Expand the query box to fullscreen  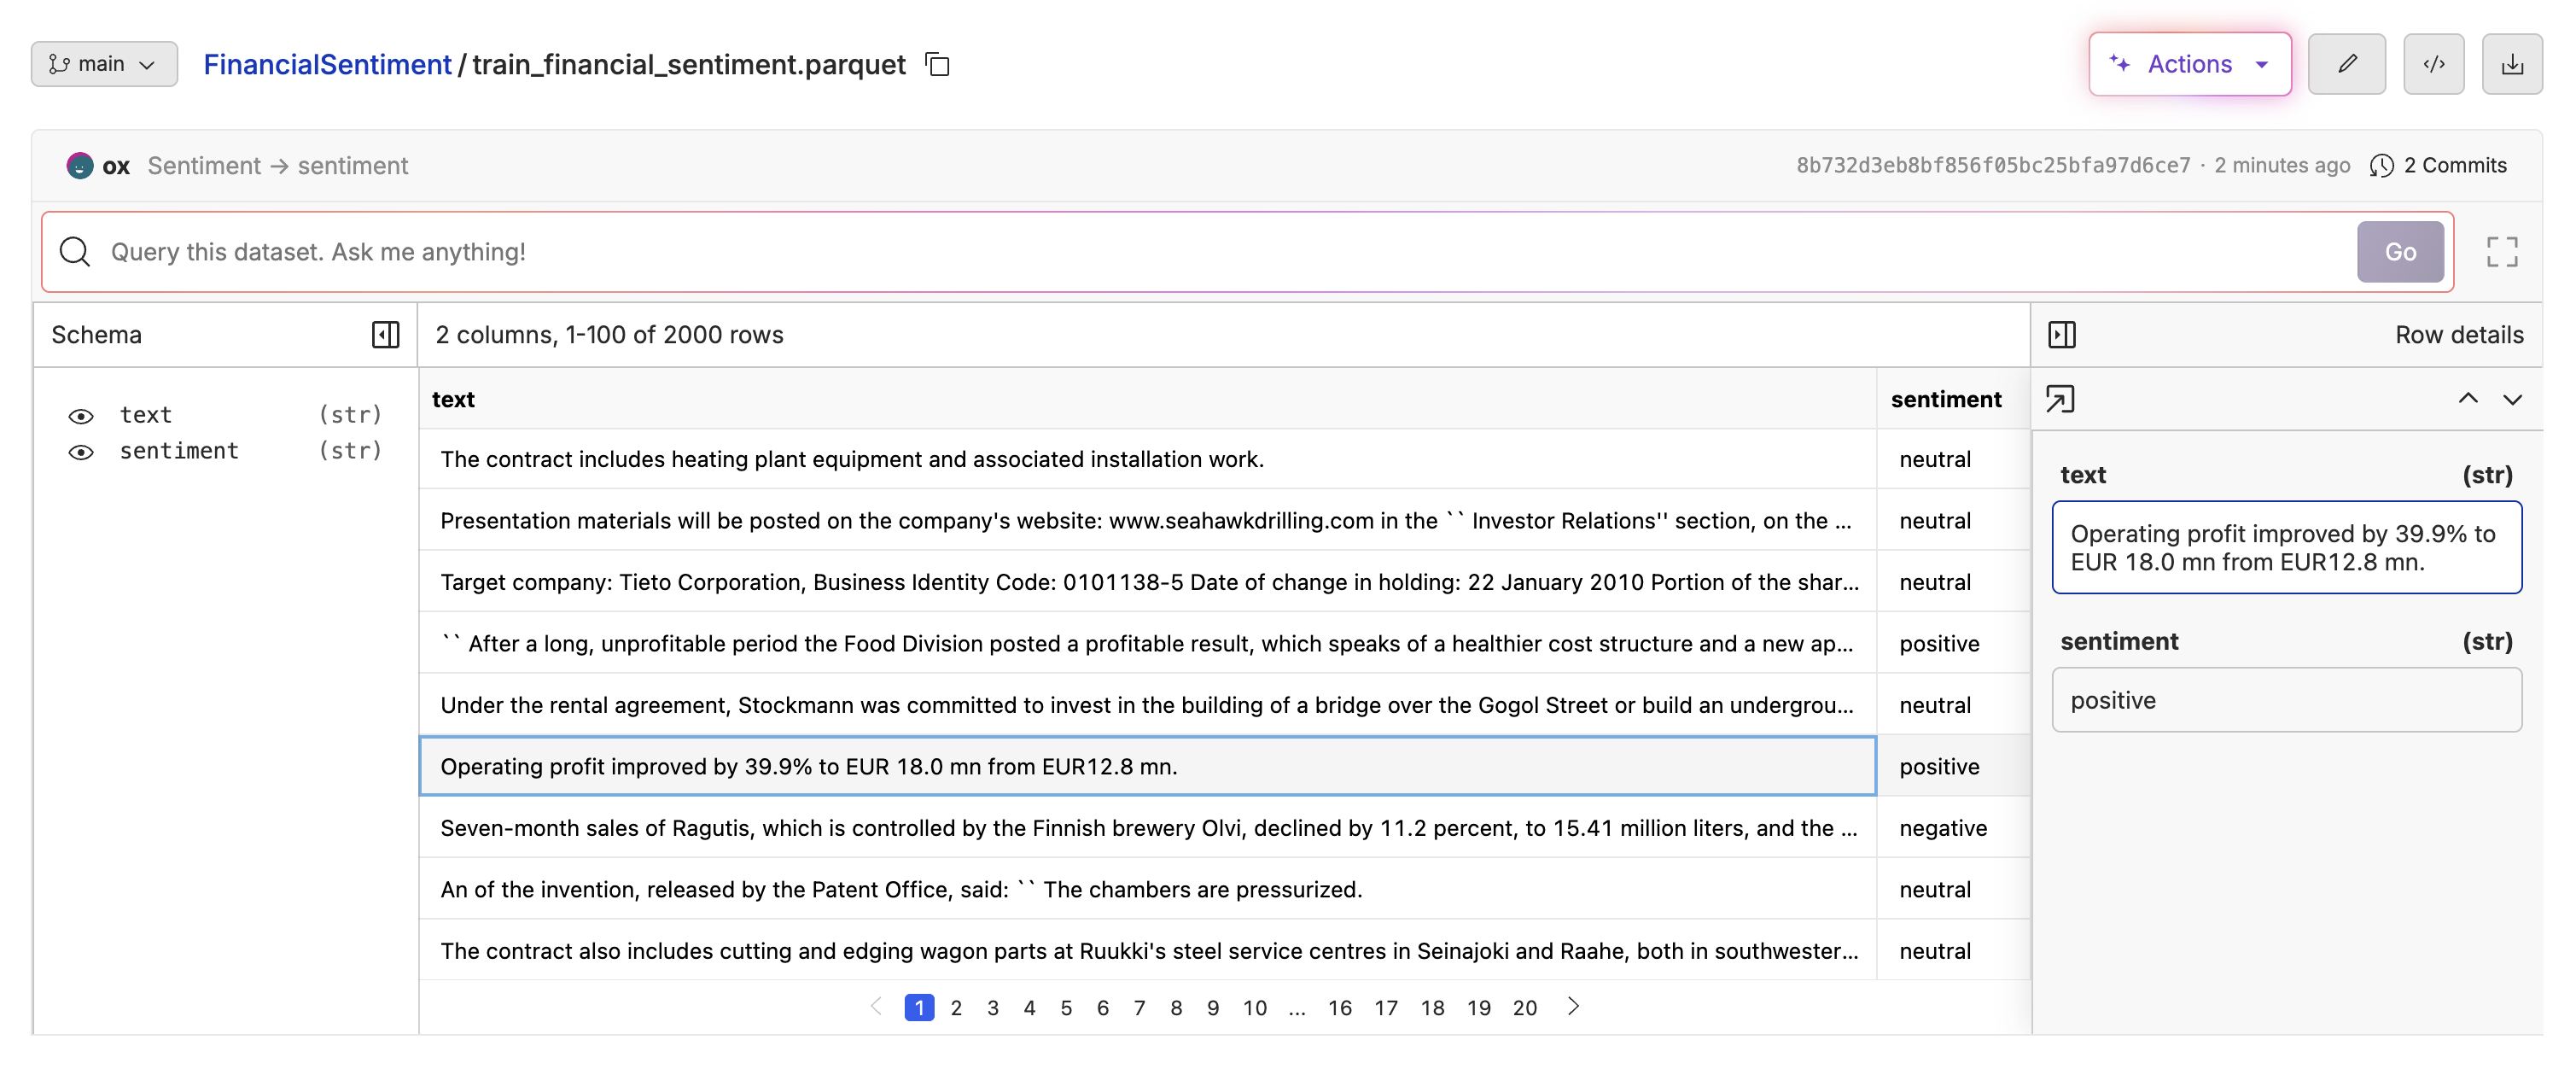click(x=2502, y=252)
